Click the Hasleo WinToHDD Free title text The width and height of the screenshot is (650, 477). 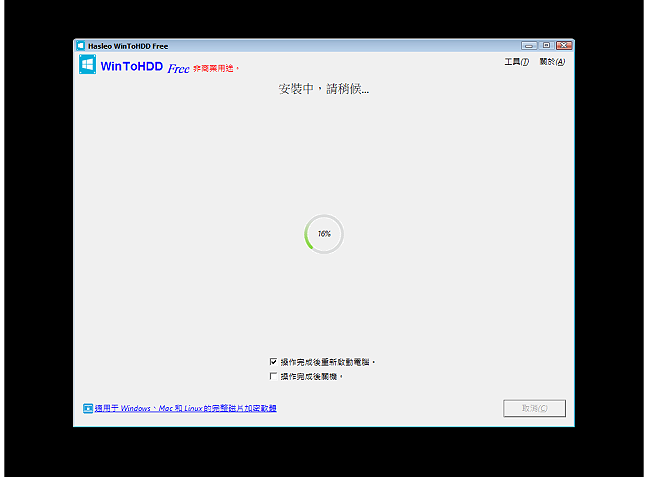pyautogui.click(x=128, y=46)
